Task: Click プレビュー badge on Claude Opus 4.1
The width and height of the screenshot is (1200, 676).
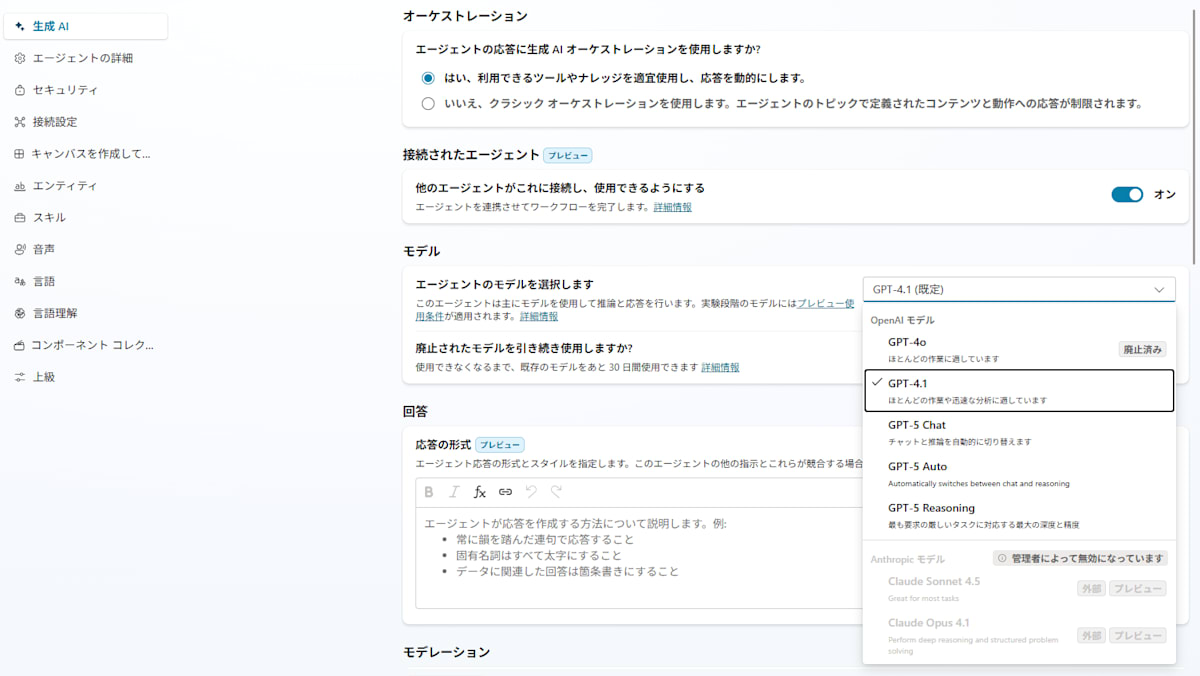Action: (1138, 636)
